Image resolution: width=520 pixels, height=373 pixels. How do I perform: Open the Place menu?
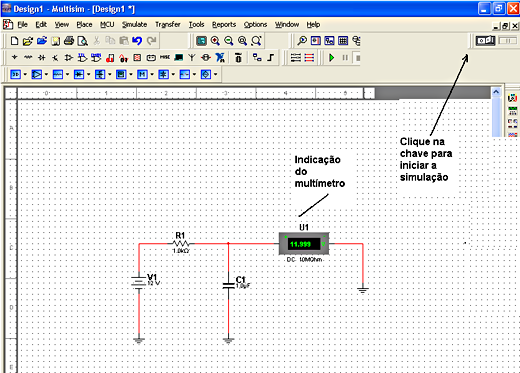84,25
